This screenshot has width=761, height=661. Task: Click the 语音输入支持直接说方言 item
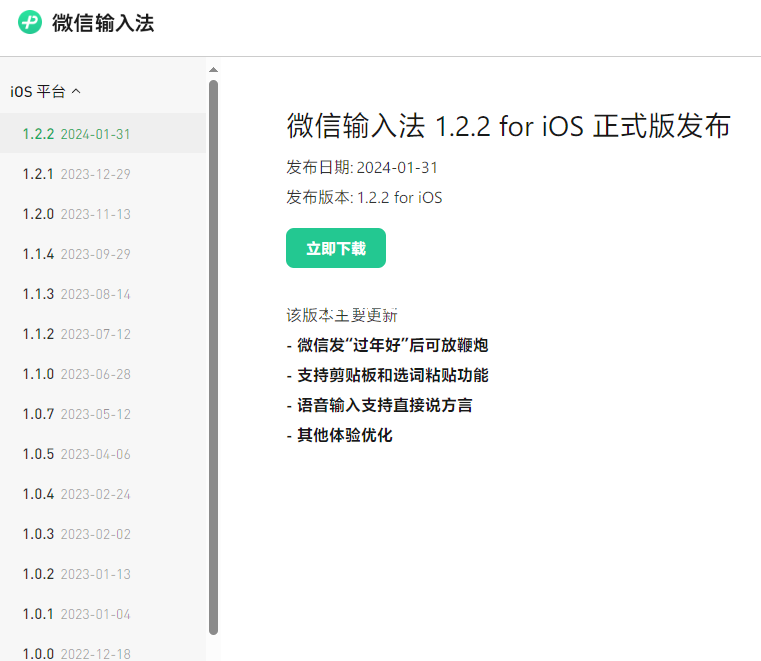[379, 405]
